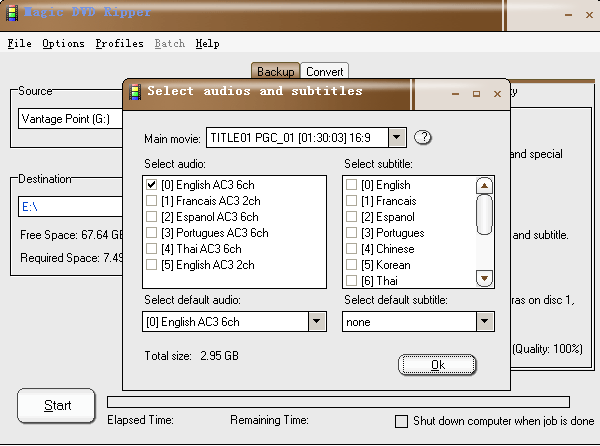The height and width of the screenshot is (446, 600).
Task: Close the Select audios and subtitles dialog
Action: (497, 93)
